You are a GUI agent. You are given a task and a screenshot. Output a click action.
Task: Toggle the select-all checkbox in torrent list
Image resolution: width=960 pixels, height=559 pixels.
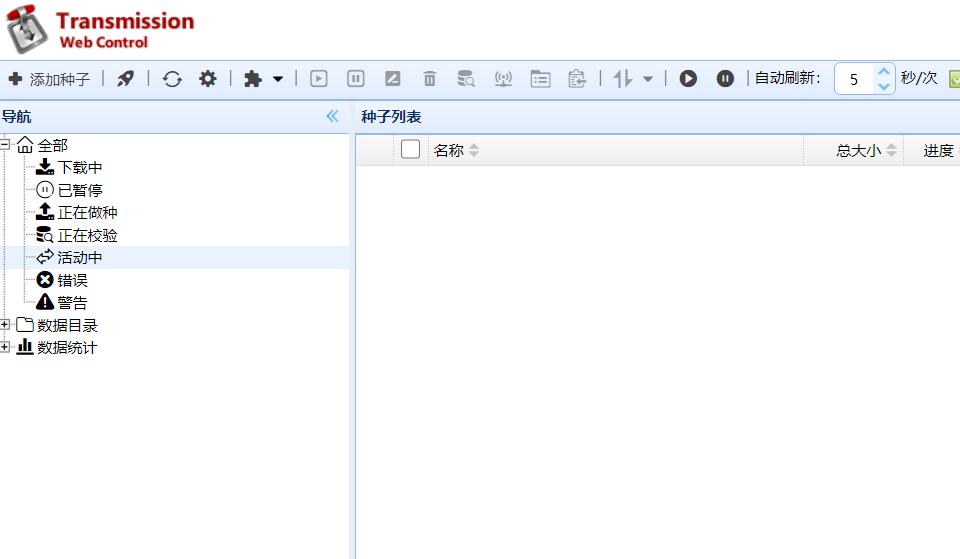(x=410, y=150)
